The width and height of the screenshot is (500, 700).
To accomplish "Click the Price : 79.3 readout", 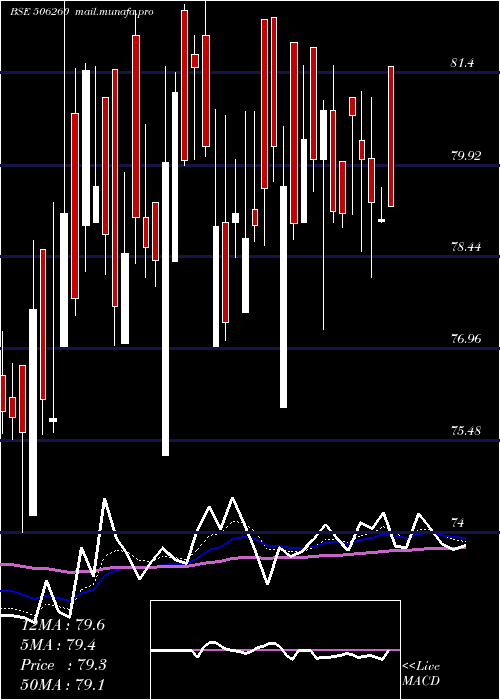I will [63, 665].
